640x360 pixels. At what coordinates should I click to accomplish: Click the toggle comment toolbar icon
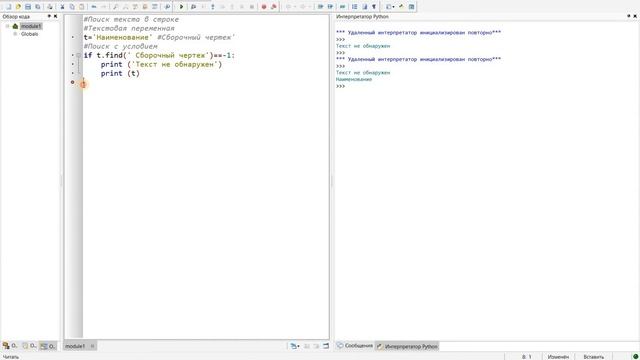click(x=342, y=7)
